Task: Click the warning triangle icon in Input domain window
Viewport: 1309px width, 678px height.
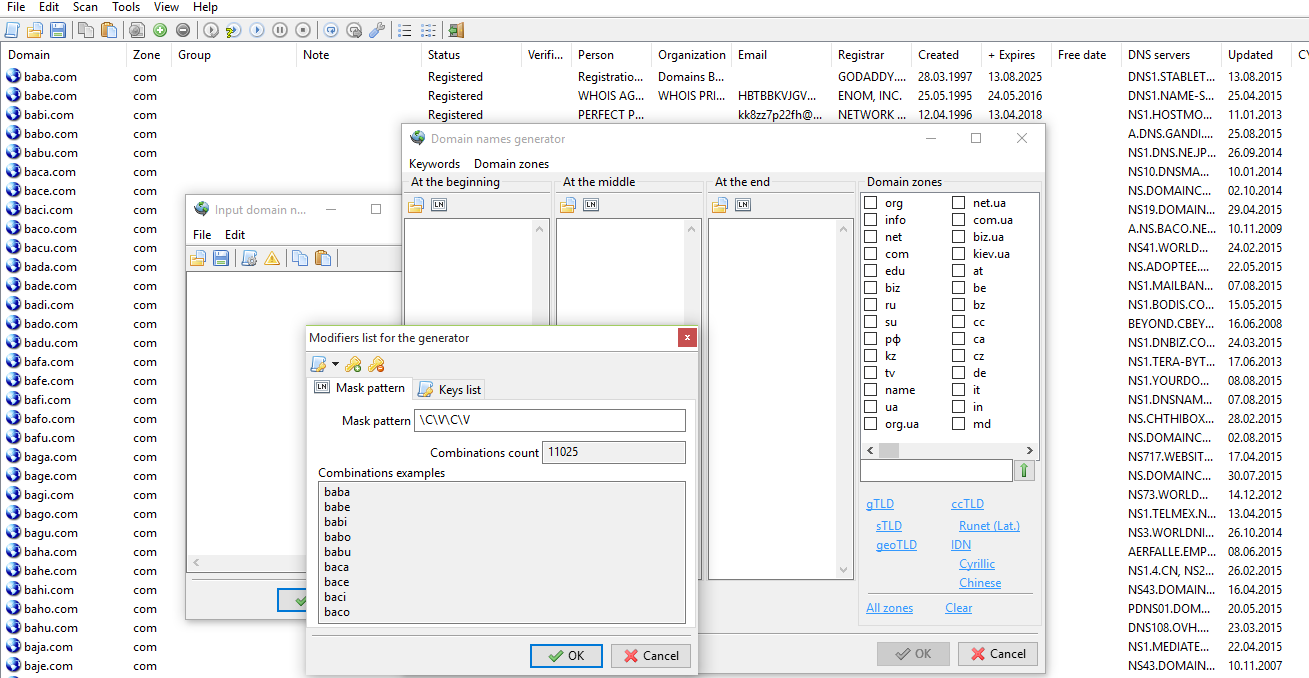Action: pyautogui.click(x=272, y=258)
